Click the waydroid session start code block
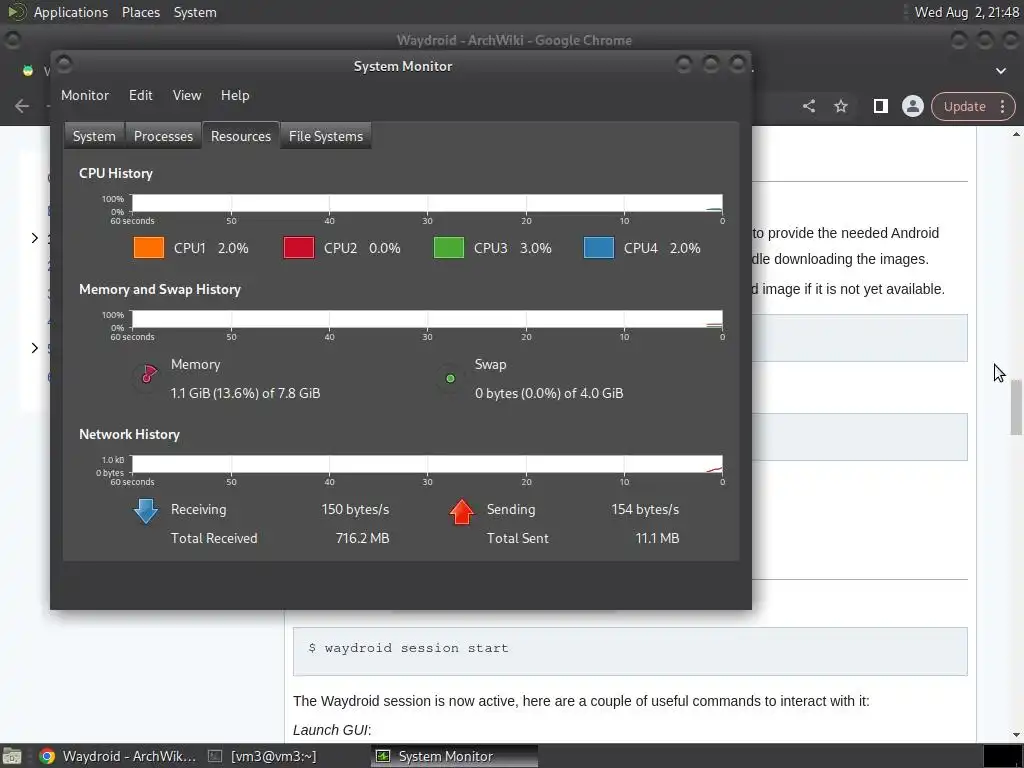 (630, 651)
